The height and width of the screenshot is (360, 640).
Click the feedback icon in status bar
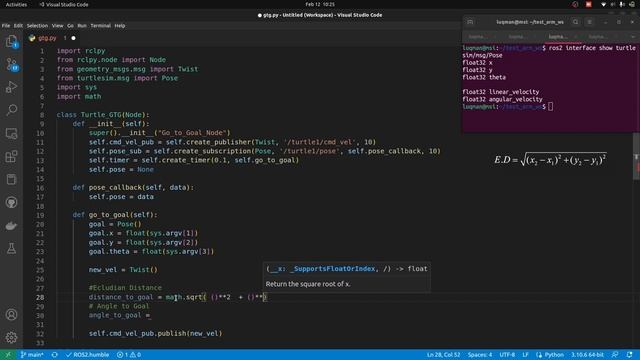click(x=615, y=355)
